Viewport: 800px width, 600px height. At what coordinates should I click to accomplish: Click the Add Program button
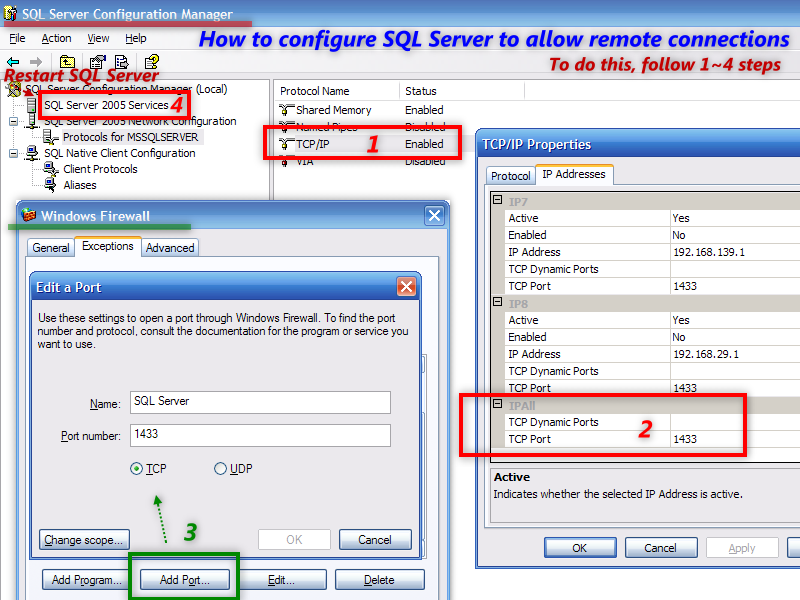tap(87, 580)
